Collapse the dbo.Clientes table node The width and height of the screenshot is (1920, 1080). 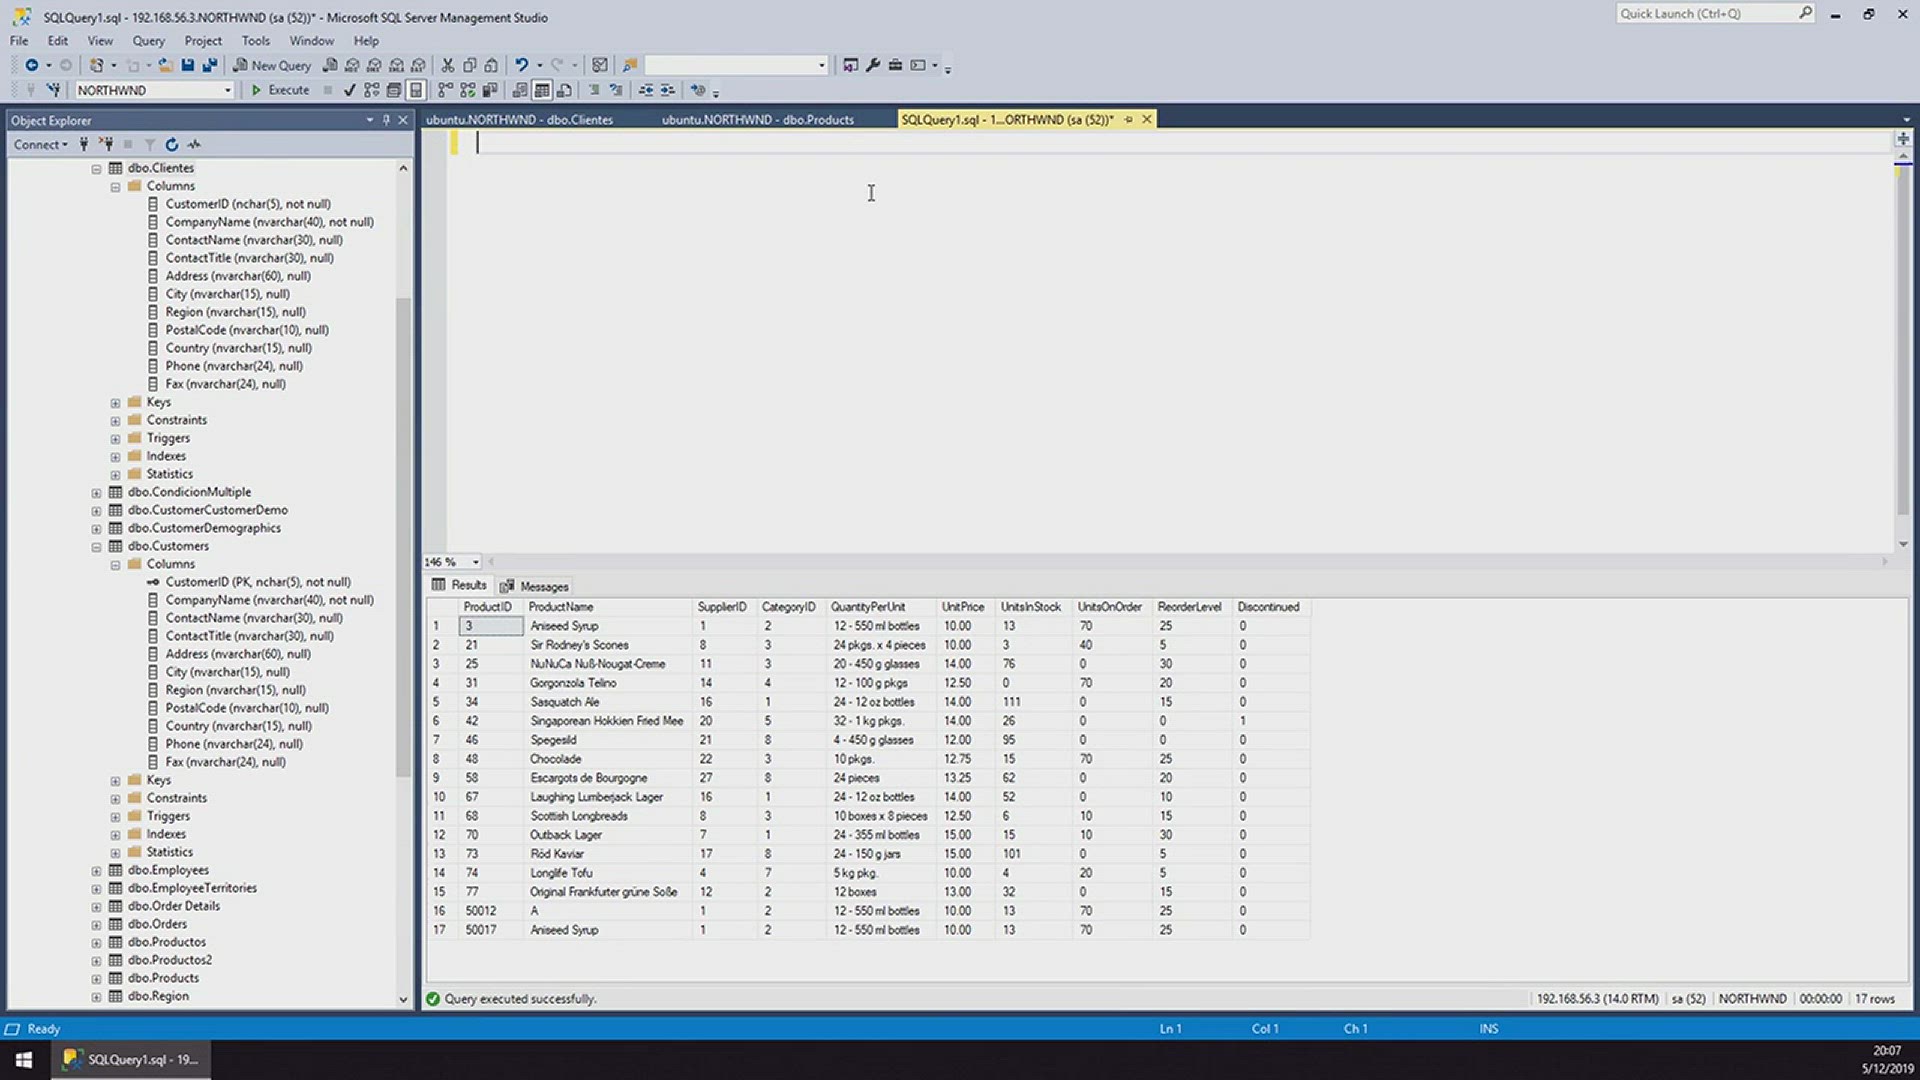97,169
